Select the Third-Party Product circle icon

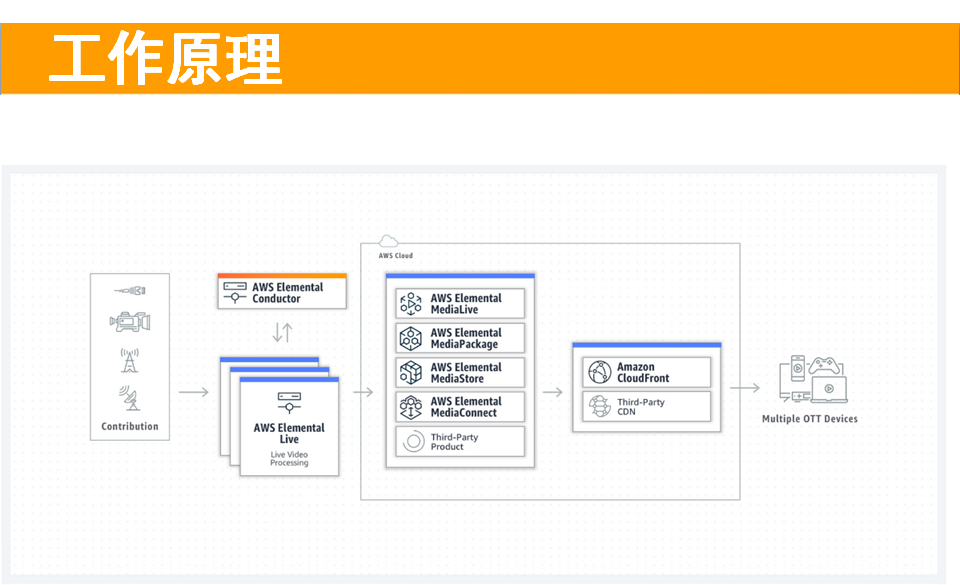coord(413,441)
